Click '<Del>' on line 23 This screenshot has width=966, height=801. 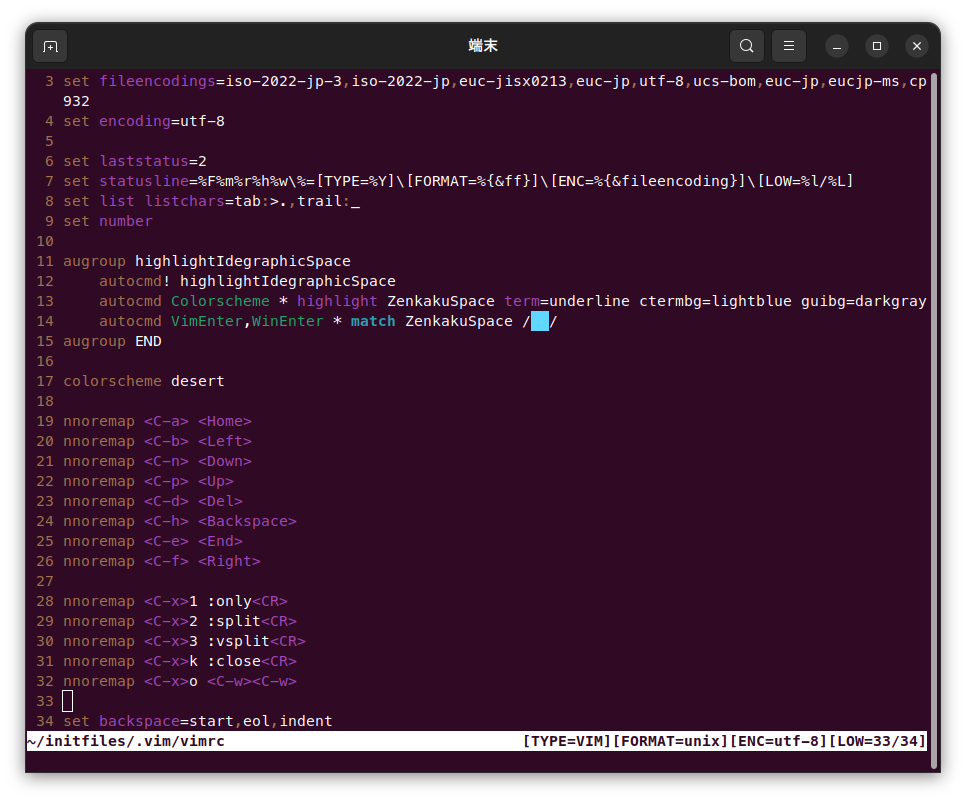[x=221, y=502]
